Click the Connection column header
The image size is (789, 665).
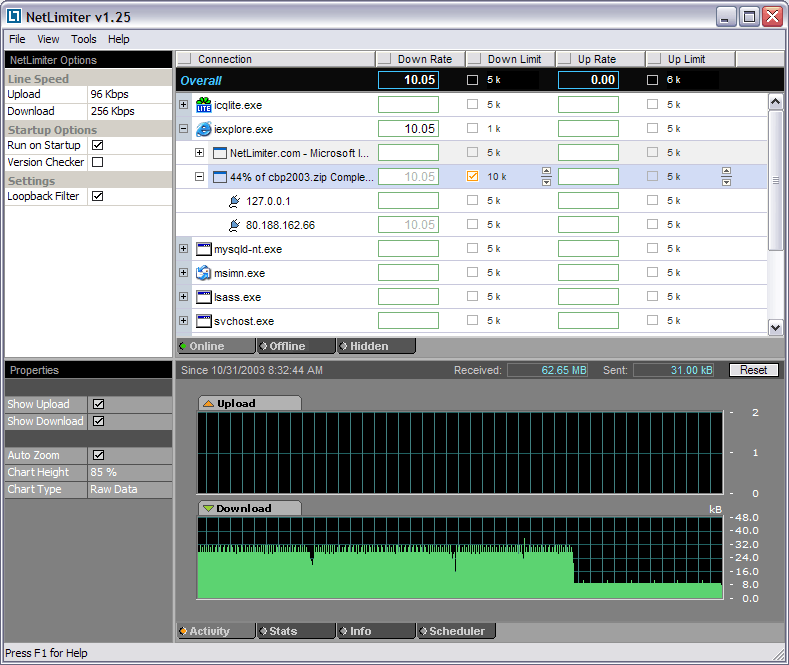pos(275,59)
